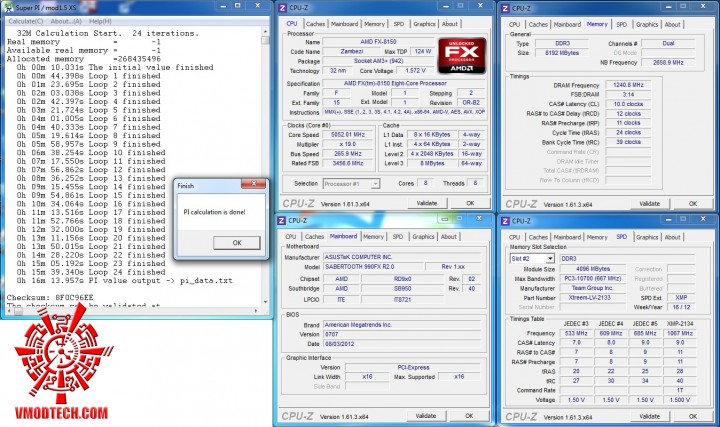Click Validate in the Mainboard tab window
This screenshot has width=720, height=427.
click(x=426, y=416)
